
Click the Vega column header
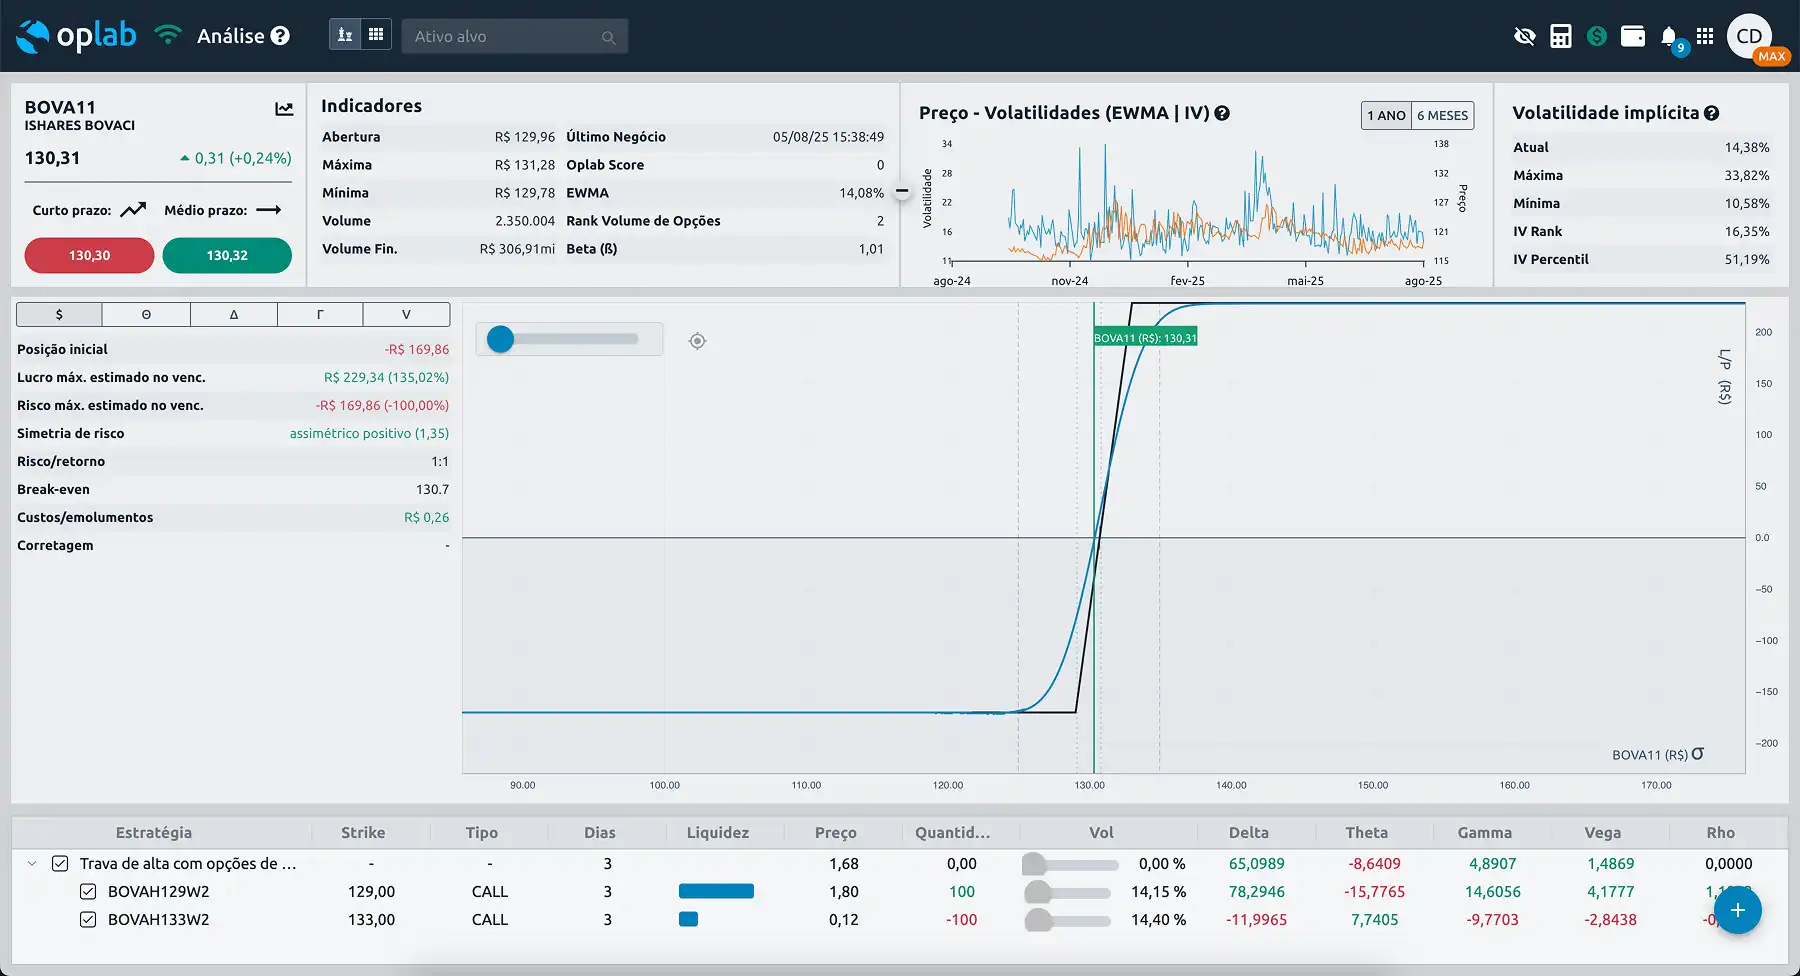(x=1603, y=832)
